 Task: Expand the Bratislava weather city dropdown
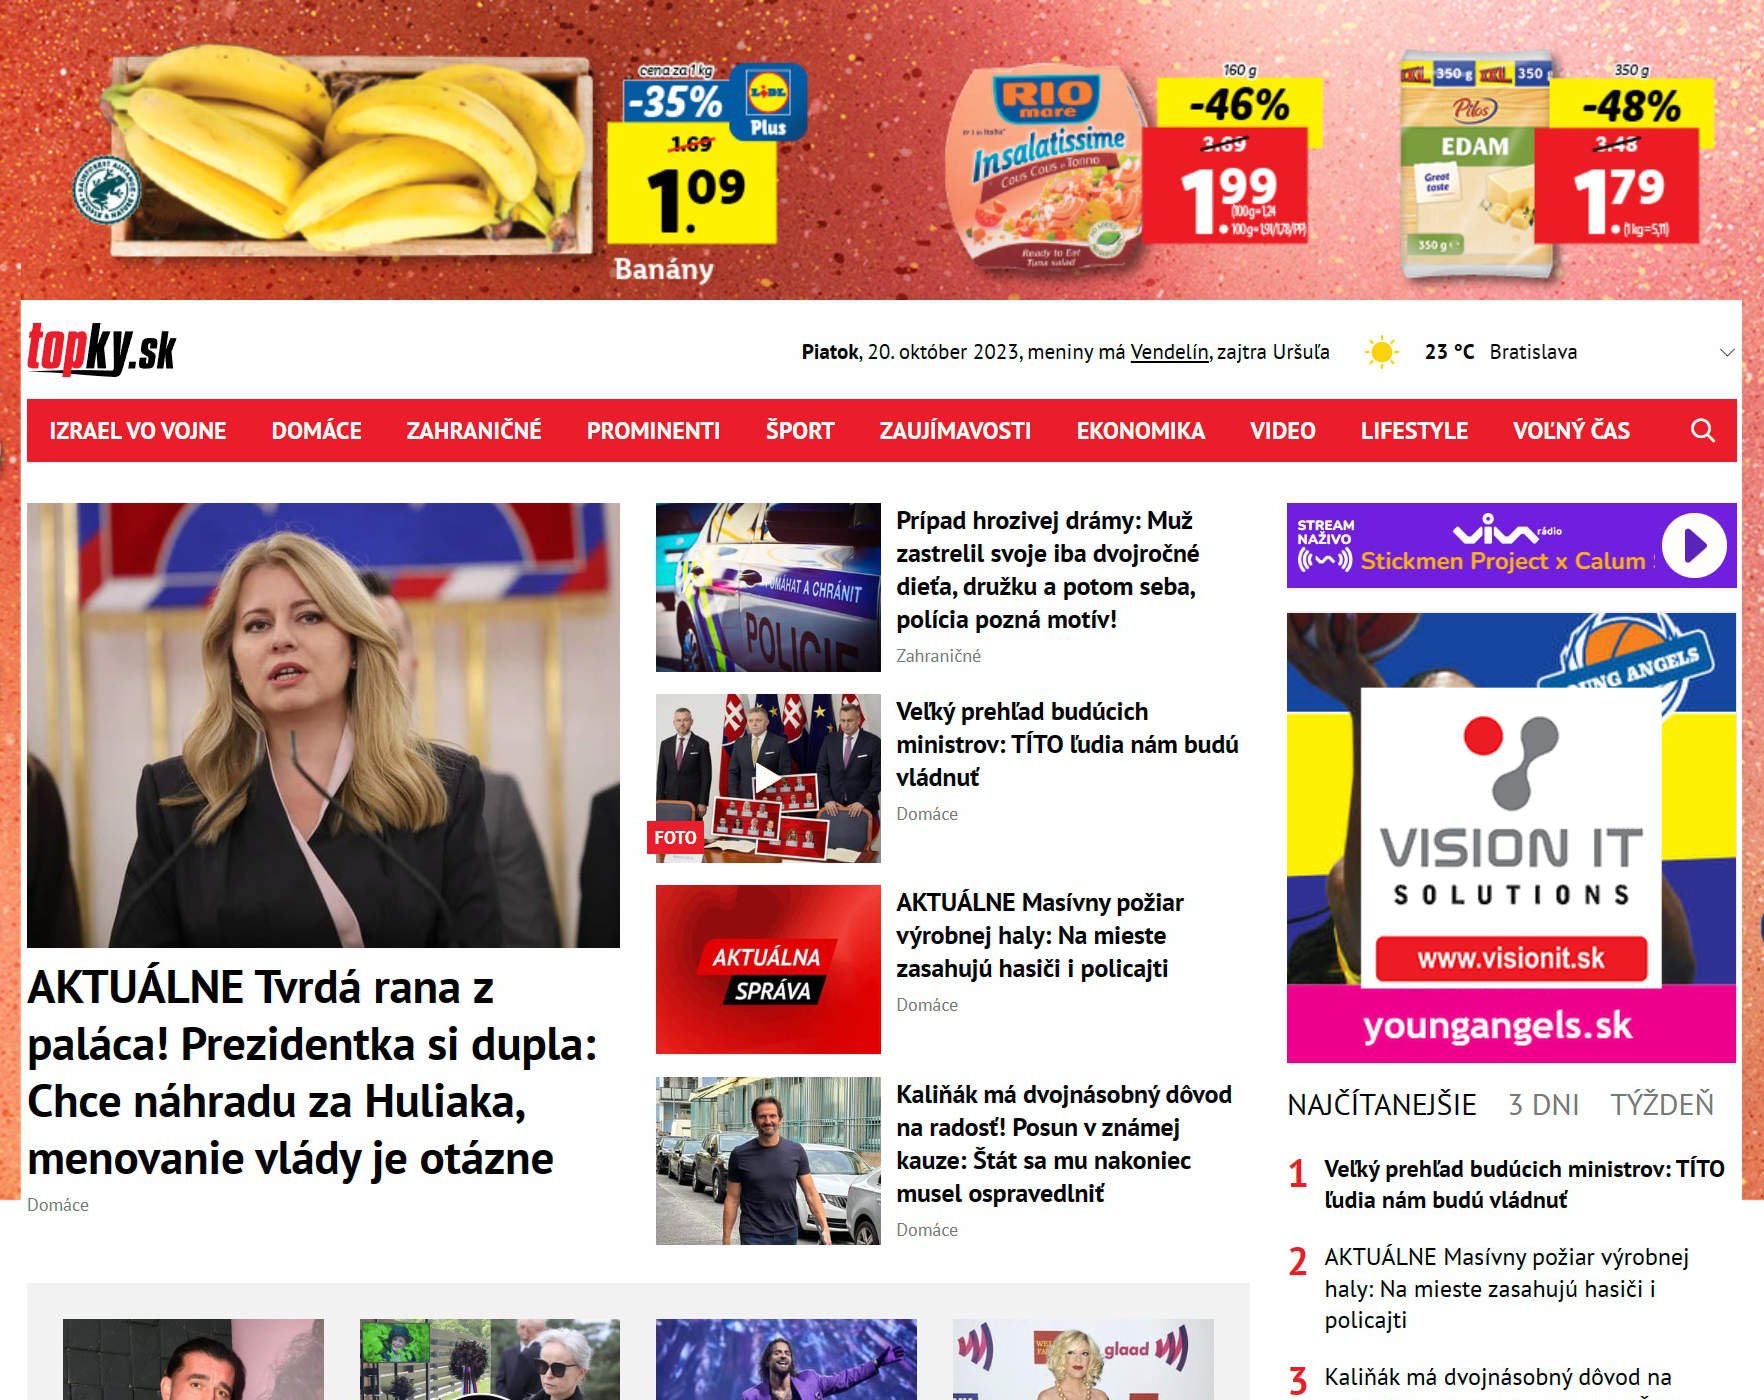point(1726,352)
